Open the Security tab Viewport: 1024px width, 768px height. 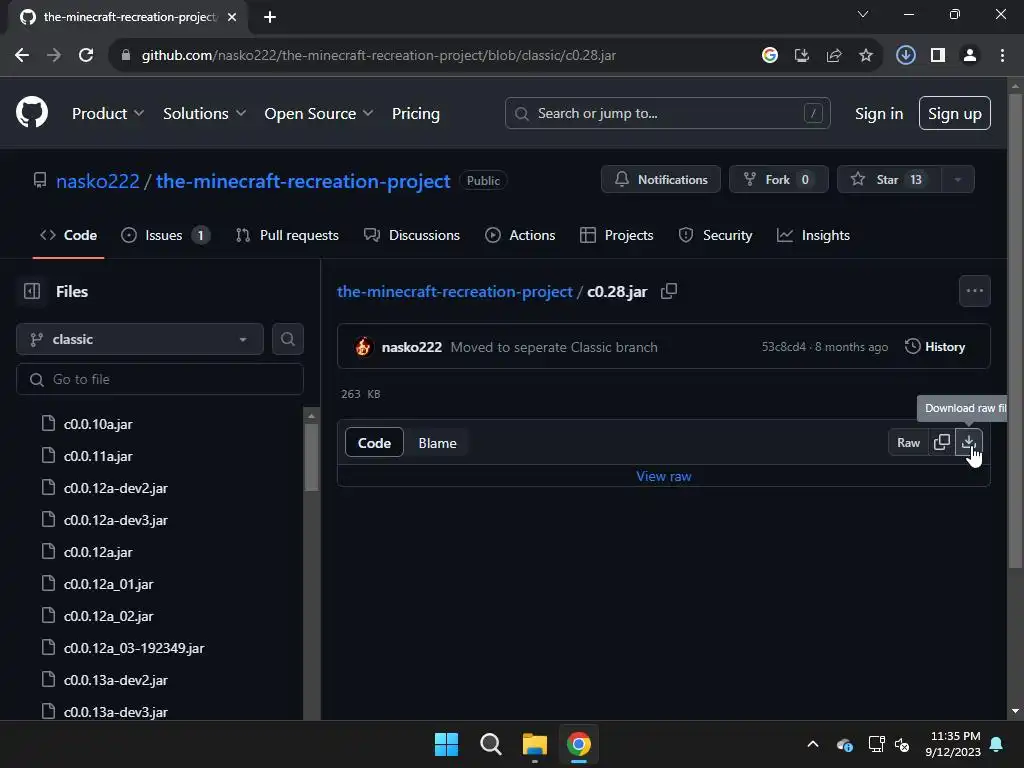coord(715,235)
